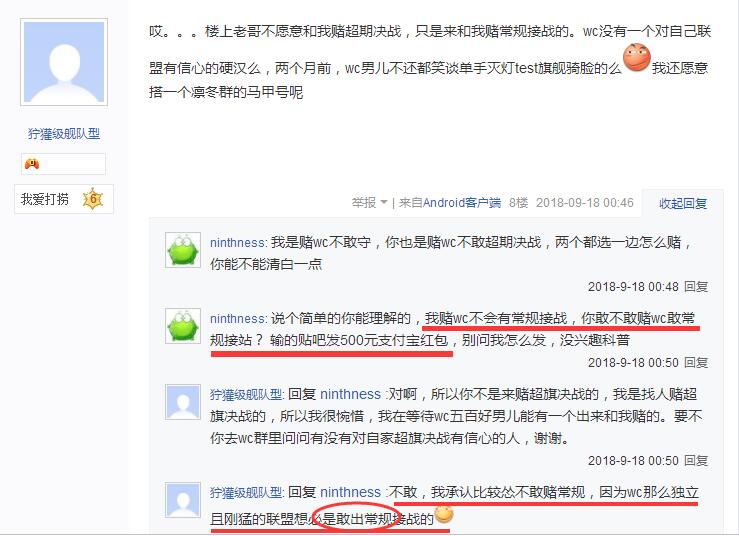The image size is (739, 536).
Task: Collapse replies with 收起回复
Action: click(x=683, y=204)
